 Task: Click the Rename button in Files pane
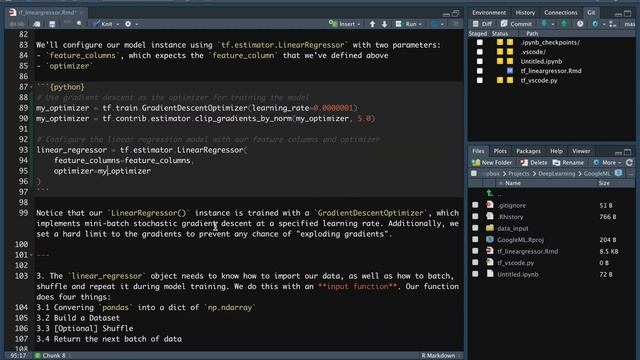tap(568, 162)
